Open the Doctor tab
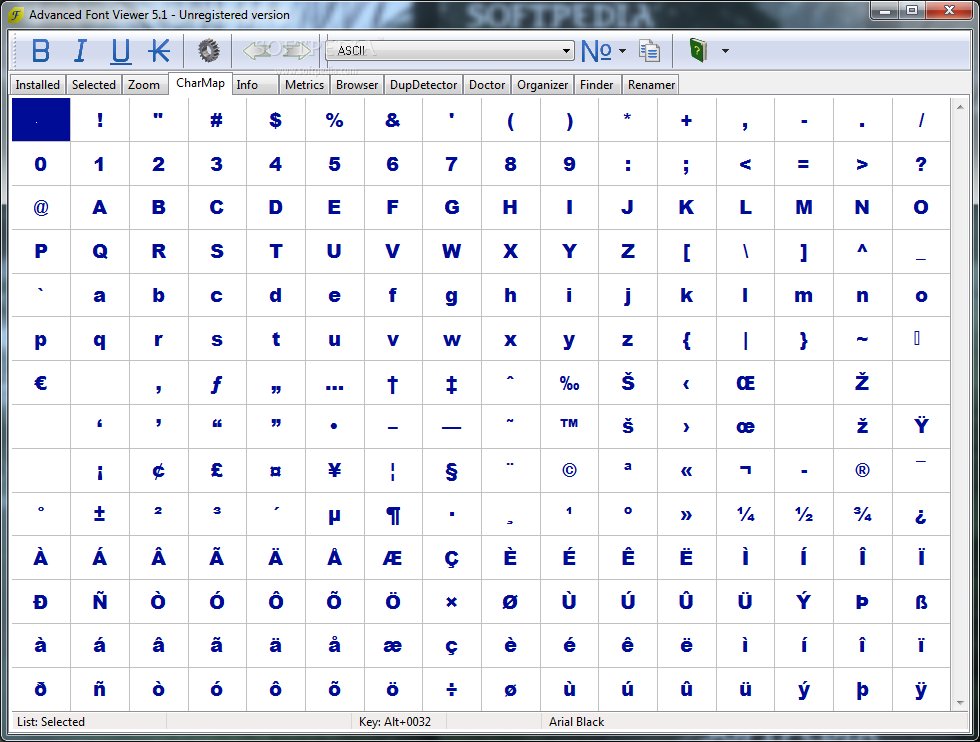The image size is (980, 742). [487, 84]
